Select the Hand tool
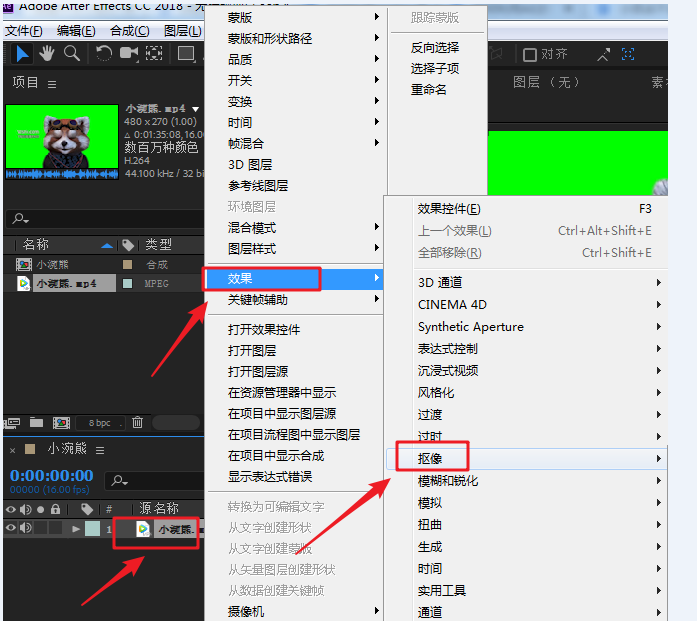 (47, 54)
